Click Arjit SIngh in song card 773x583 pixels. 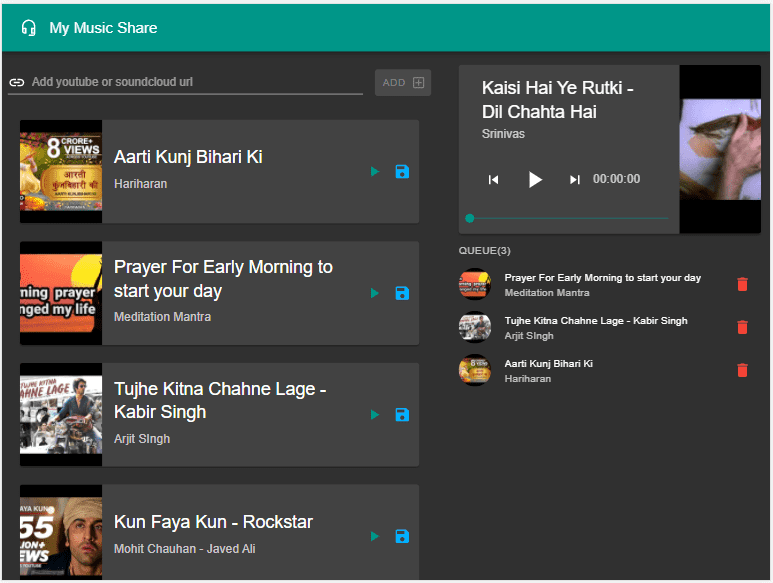[x=142, y=439]
